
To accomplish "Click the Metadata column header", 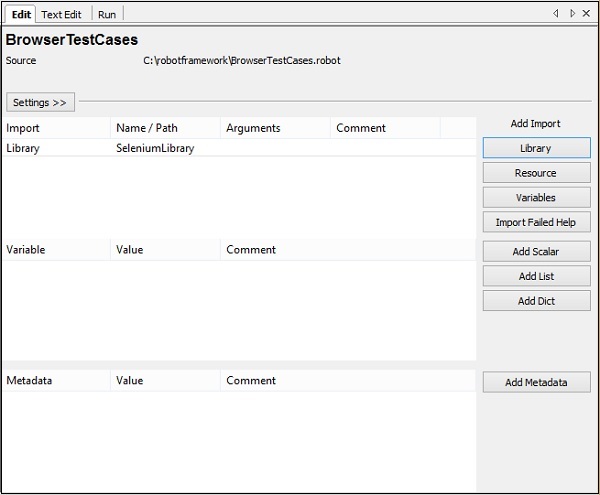I will [x=29, y=381].
